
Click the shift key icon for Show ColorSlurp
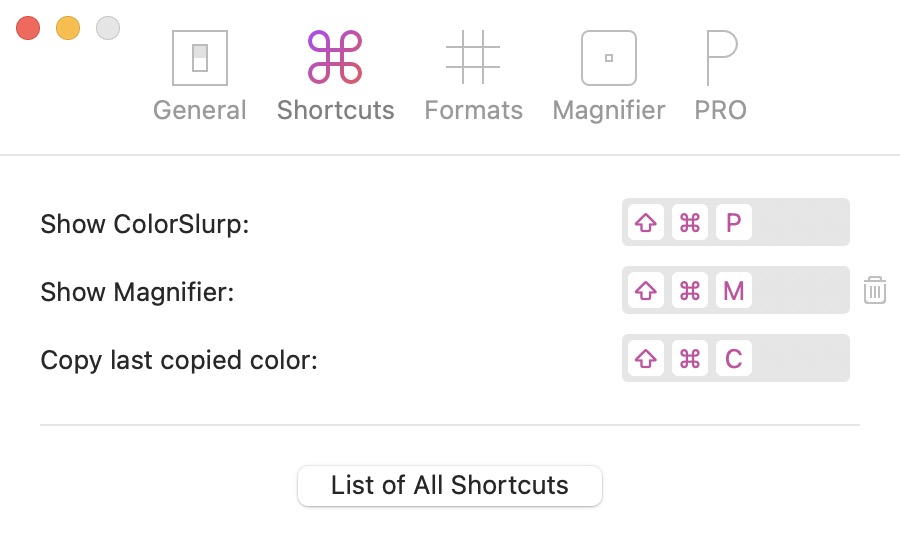[646, 223]
